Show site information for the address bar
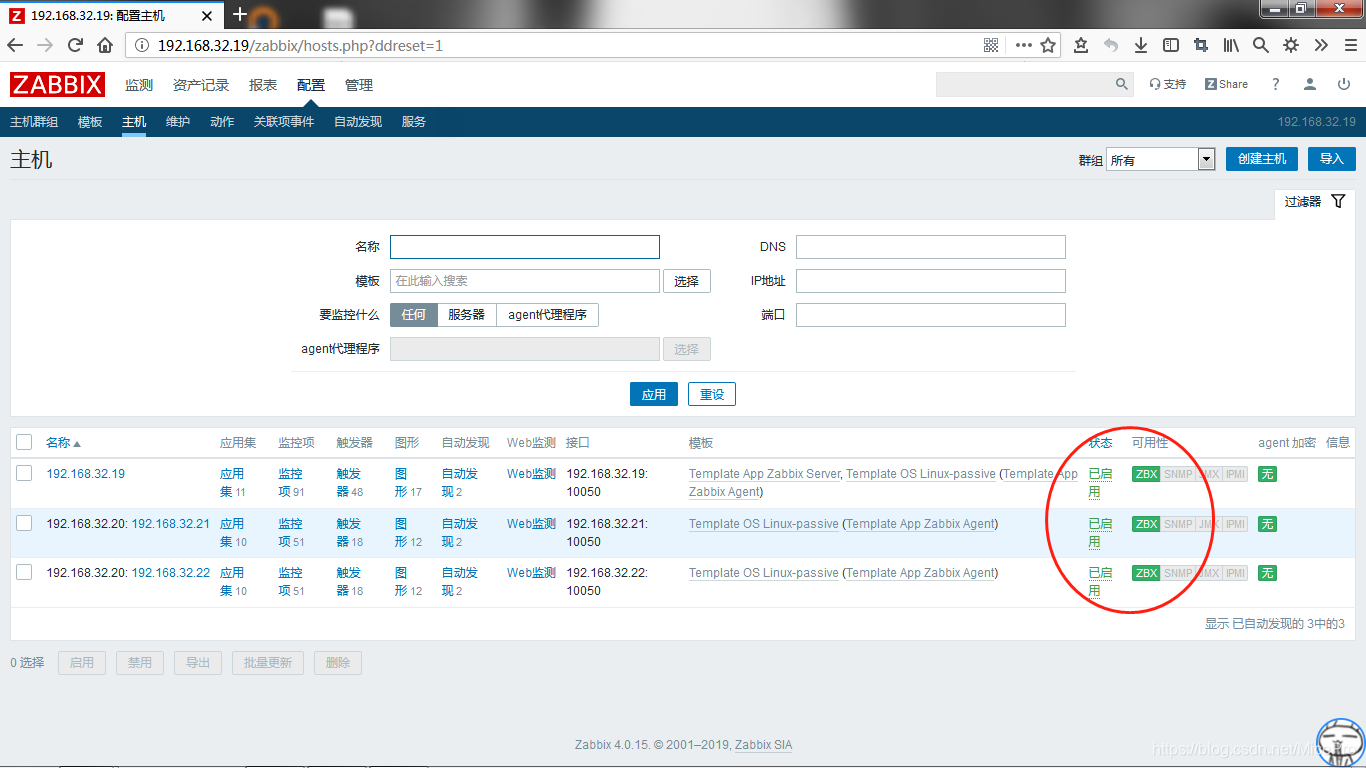This screenshot has width=1366, height=768. 141,45
